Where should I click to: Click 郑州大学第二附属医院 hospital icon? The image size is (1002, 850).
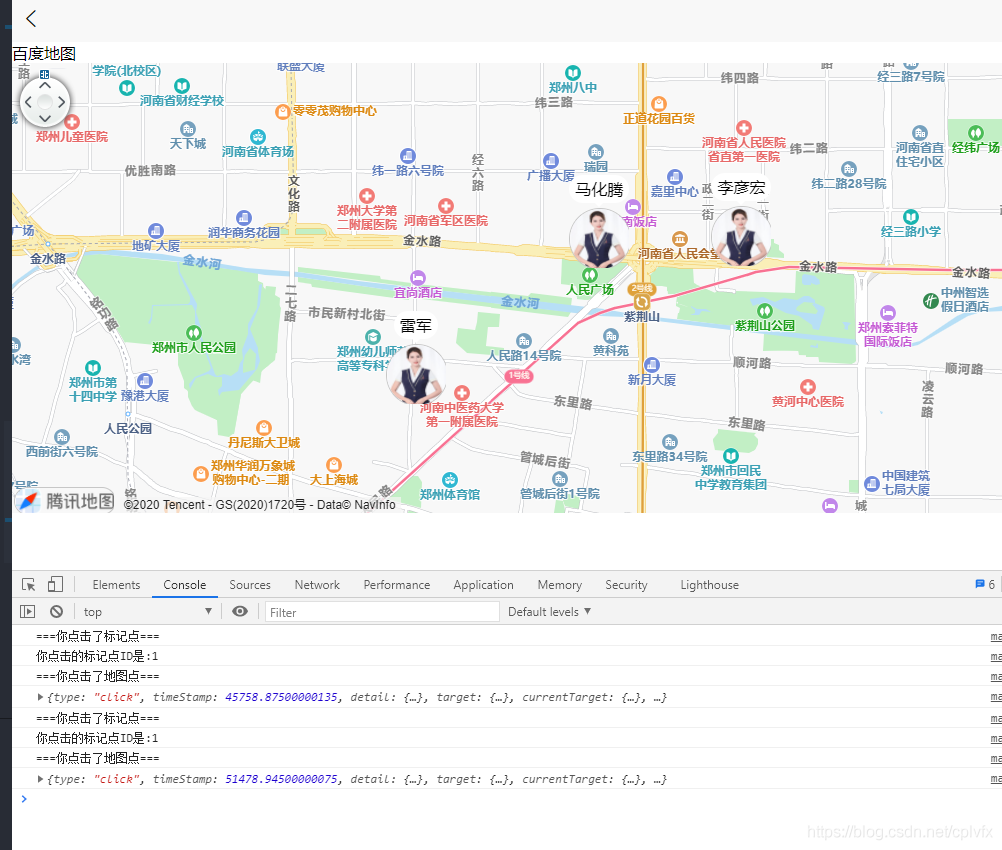coord(367,196)
